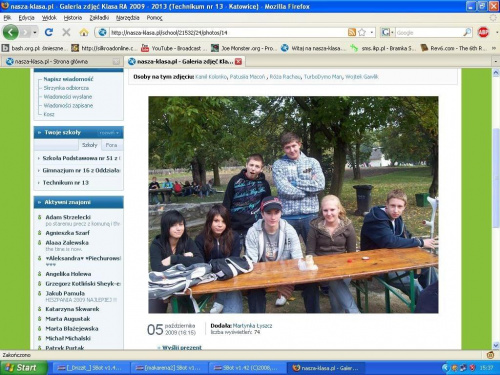Click the RSS feed icon in address bar
The image size is (500, 375).
click(352, 32)
